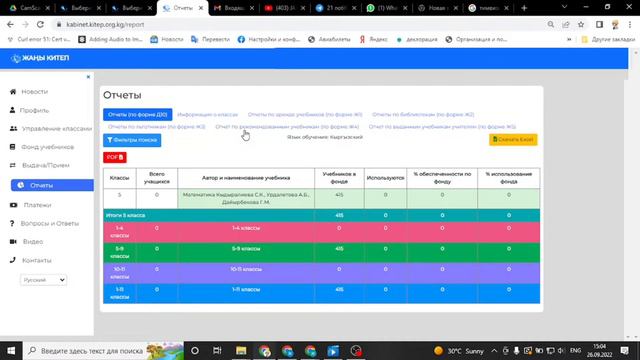The width and height of the screenshot is (640, 360).
Task: Open report on recommended textbooks (форма №4)
Action: [x=287, y=127]
